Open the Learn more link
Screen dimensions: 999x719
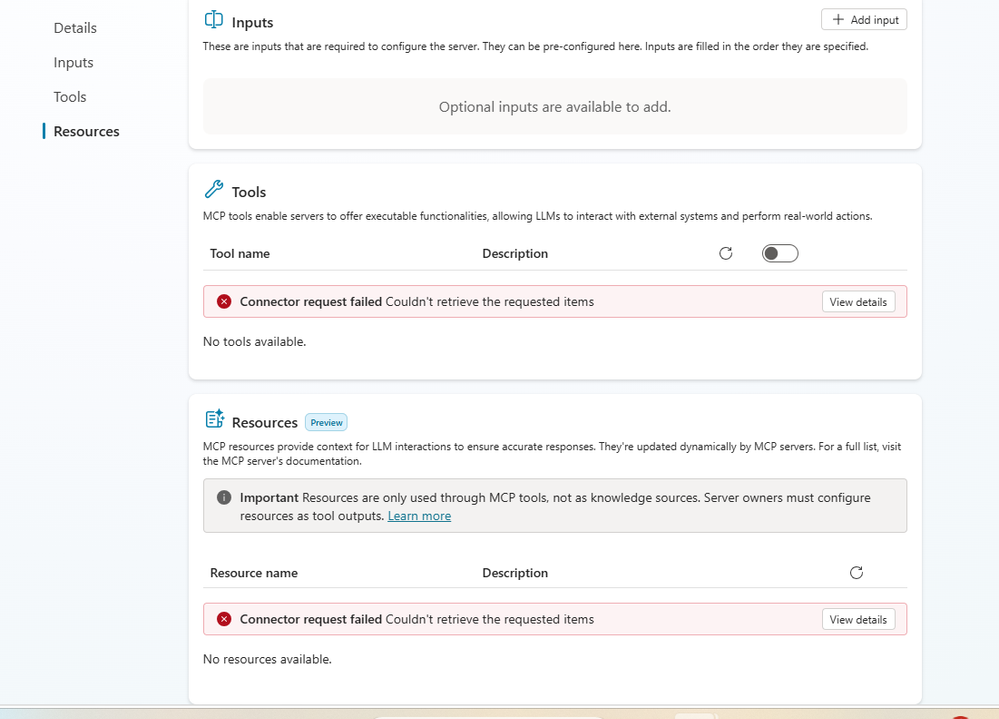click(x=419, y=516)
